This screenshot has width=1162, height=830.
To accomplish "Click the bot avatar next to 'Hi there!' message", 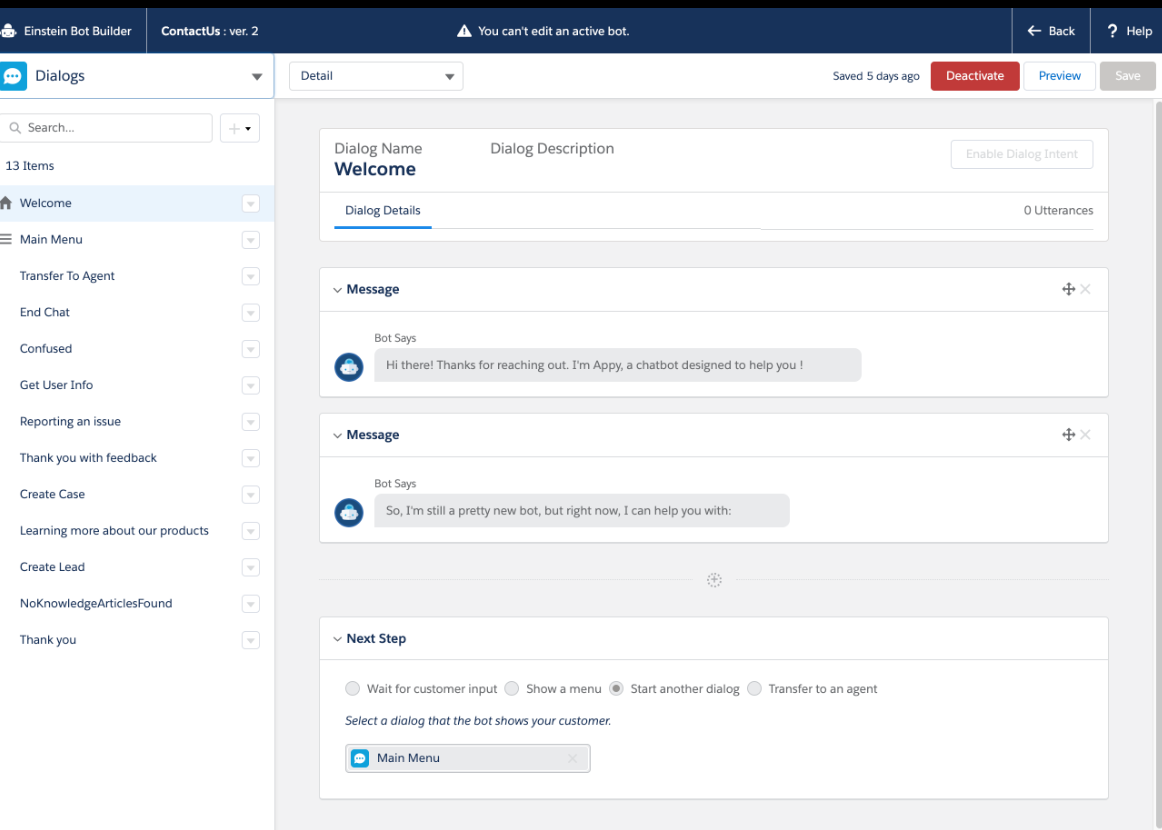I will click(348, 367).
